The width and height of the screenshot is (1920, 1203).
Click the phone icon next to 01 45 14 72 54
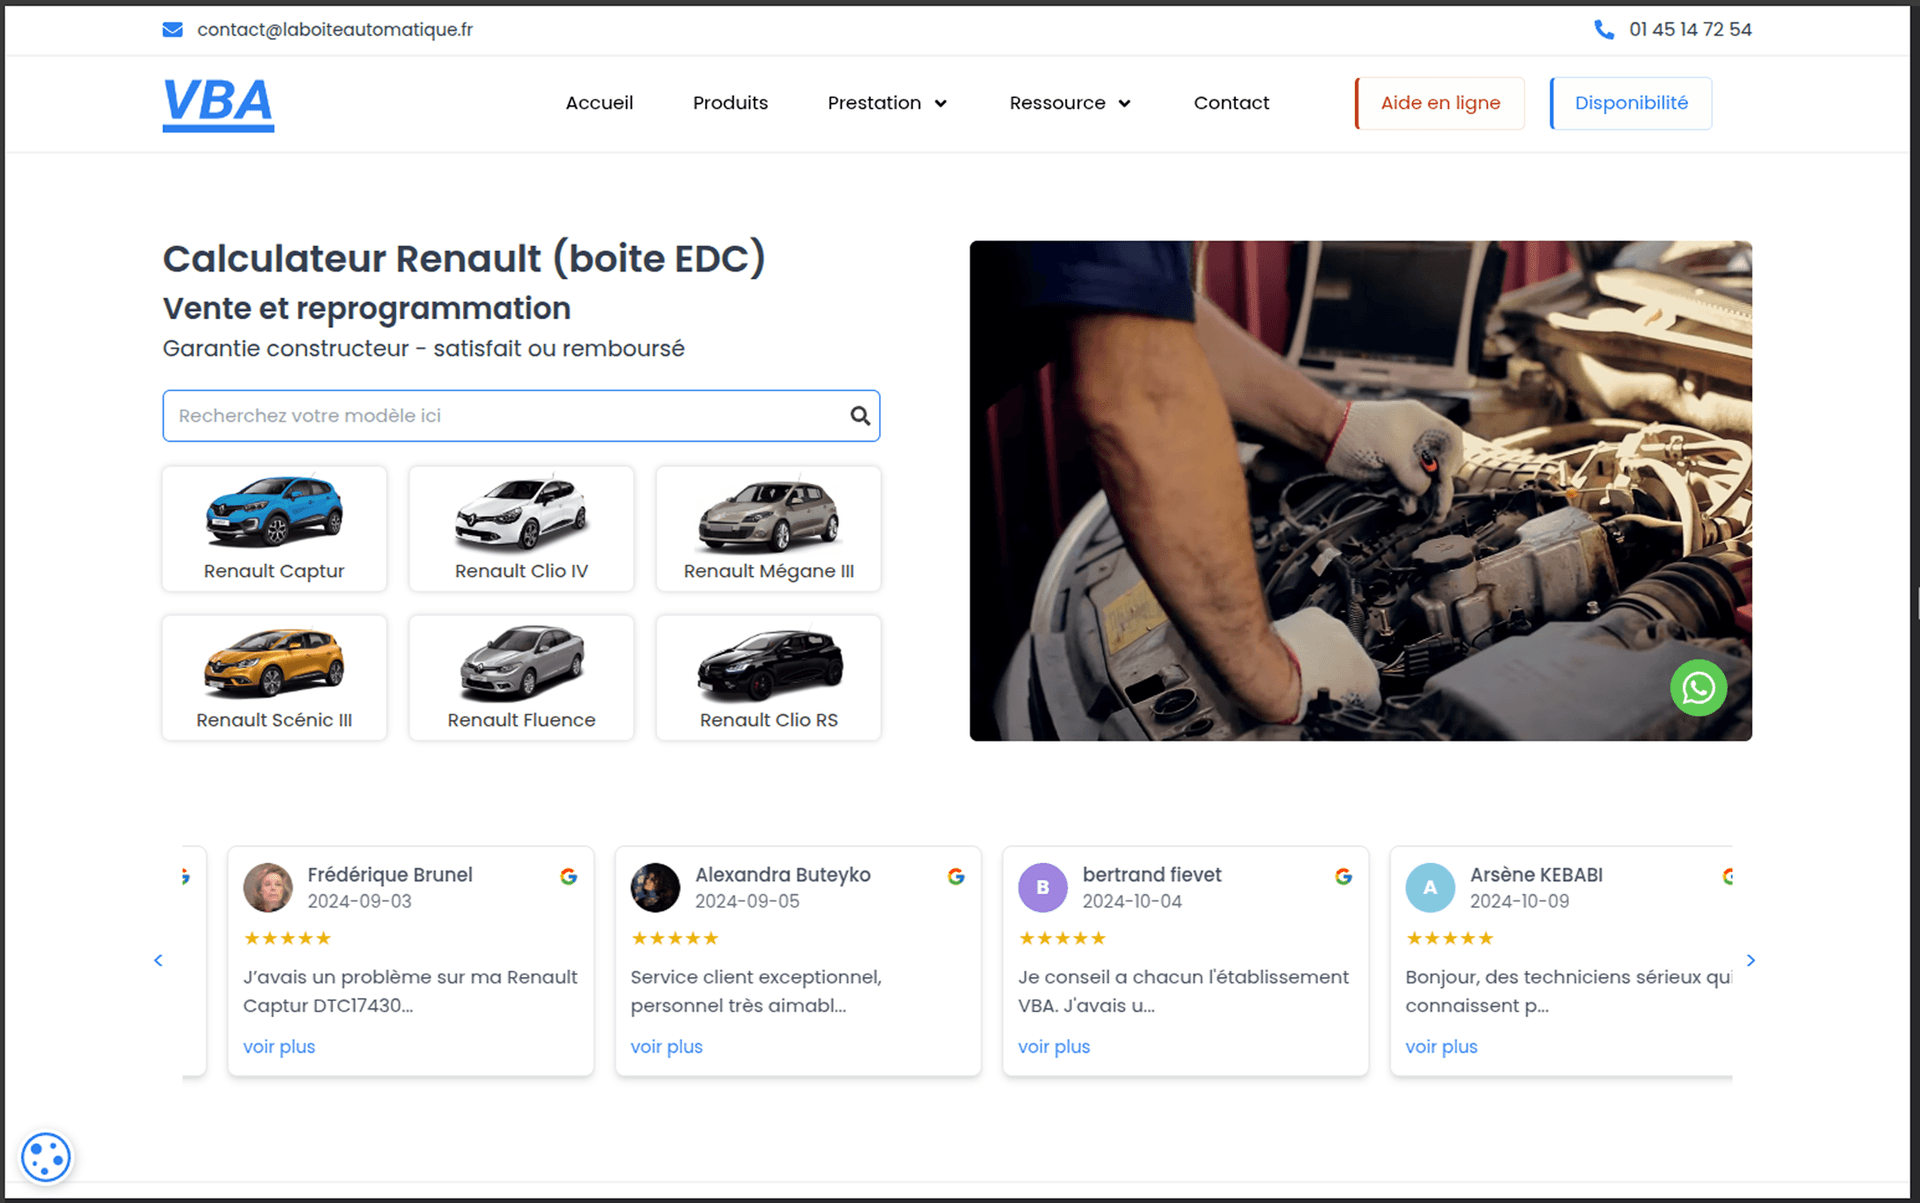click(1604, 29)
